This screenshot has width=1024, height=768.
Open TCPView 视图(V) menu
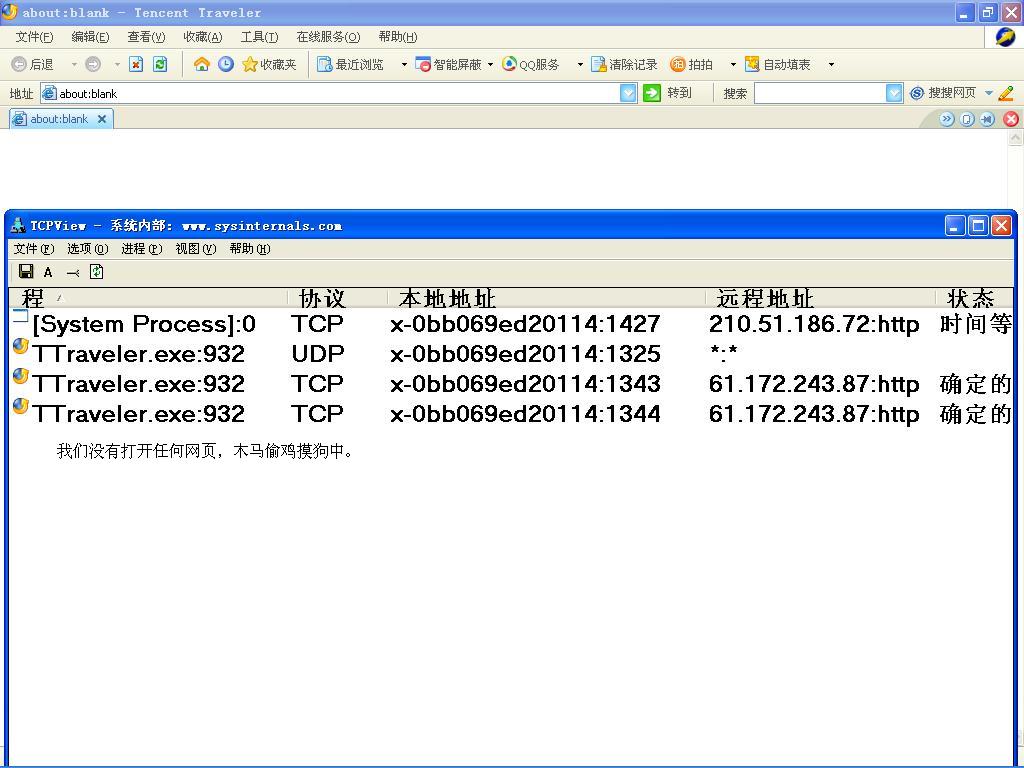pos(196,248)
